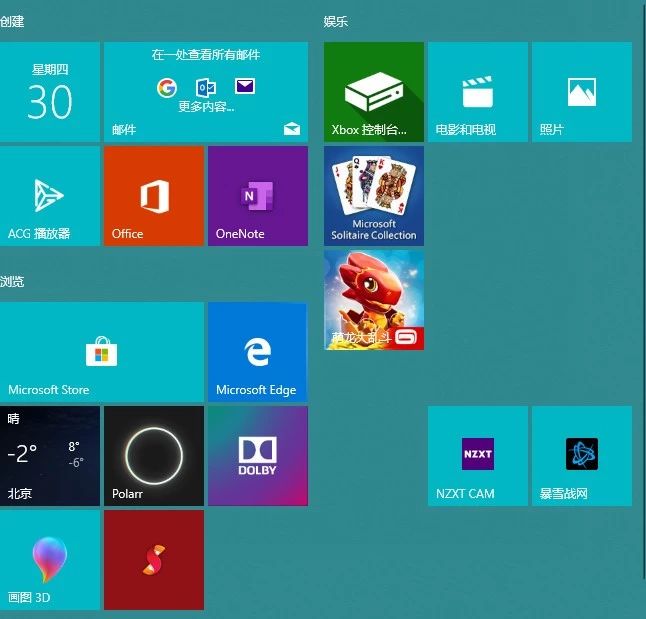Open the Microsoft Store tile

pos(102,352)
